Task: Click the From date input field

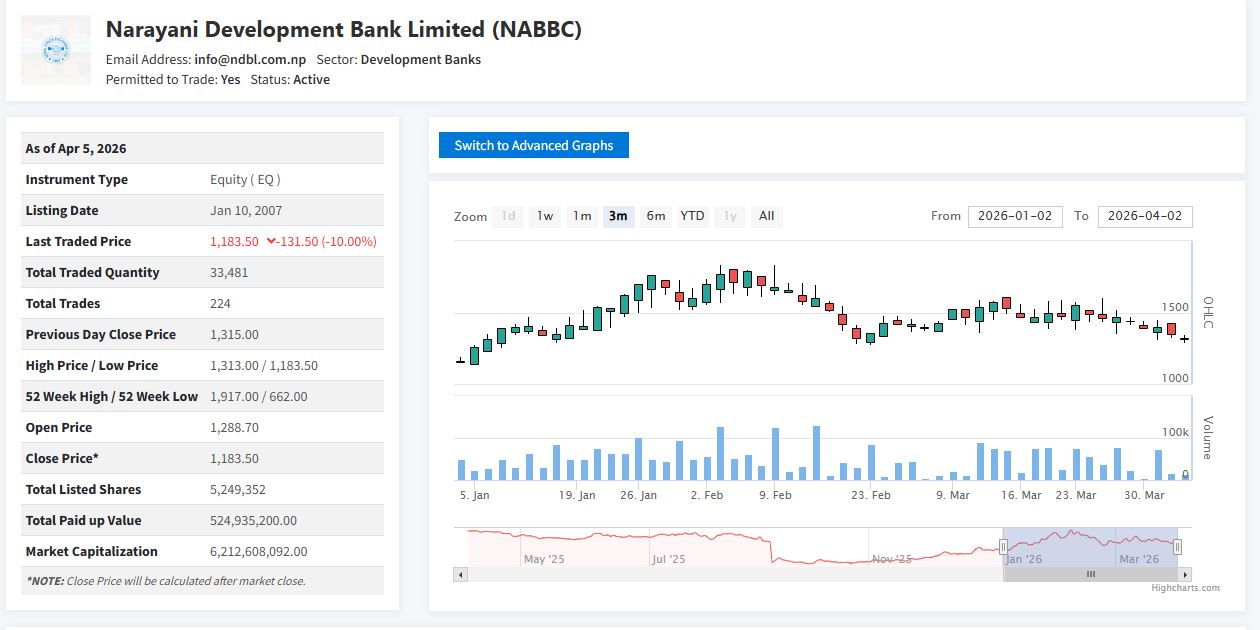Action: coord(1015,216)
